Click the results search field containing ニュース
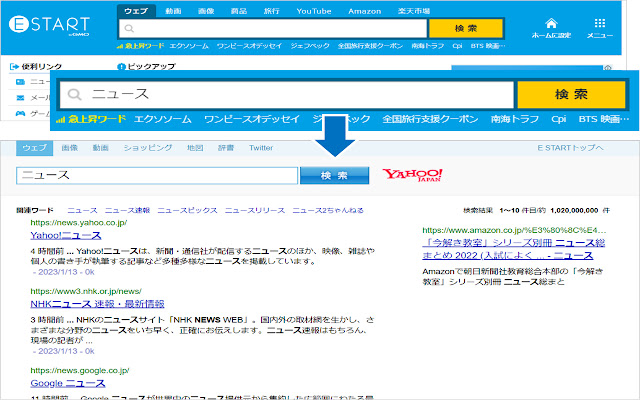 point(157,175)
